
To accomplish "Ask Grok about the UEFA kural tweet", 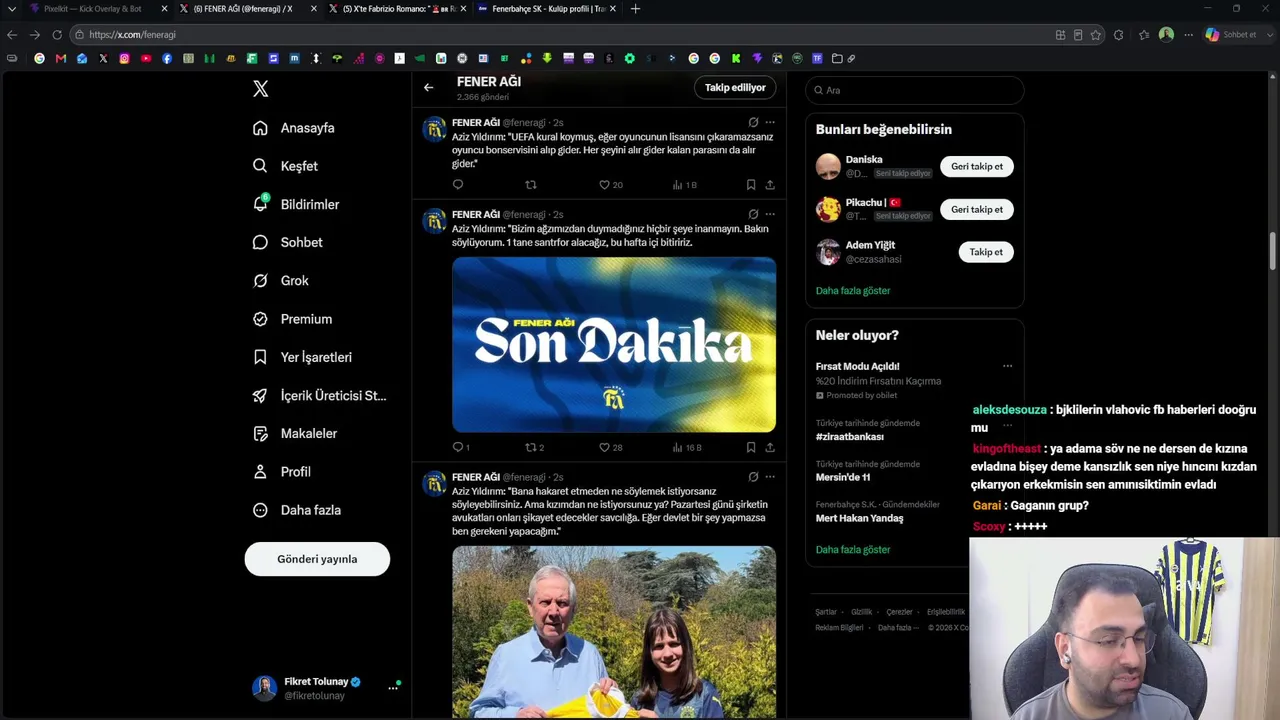I will tap(753, 123).
